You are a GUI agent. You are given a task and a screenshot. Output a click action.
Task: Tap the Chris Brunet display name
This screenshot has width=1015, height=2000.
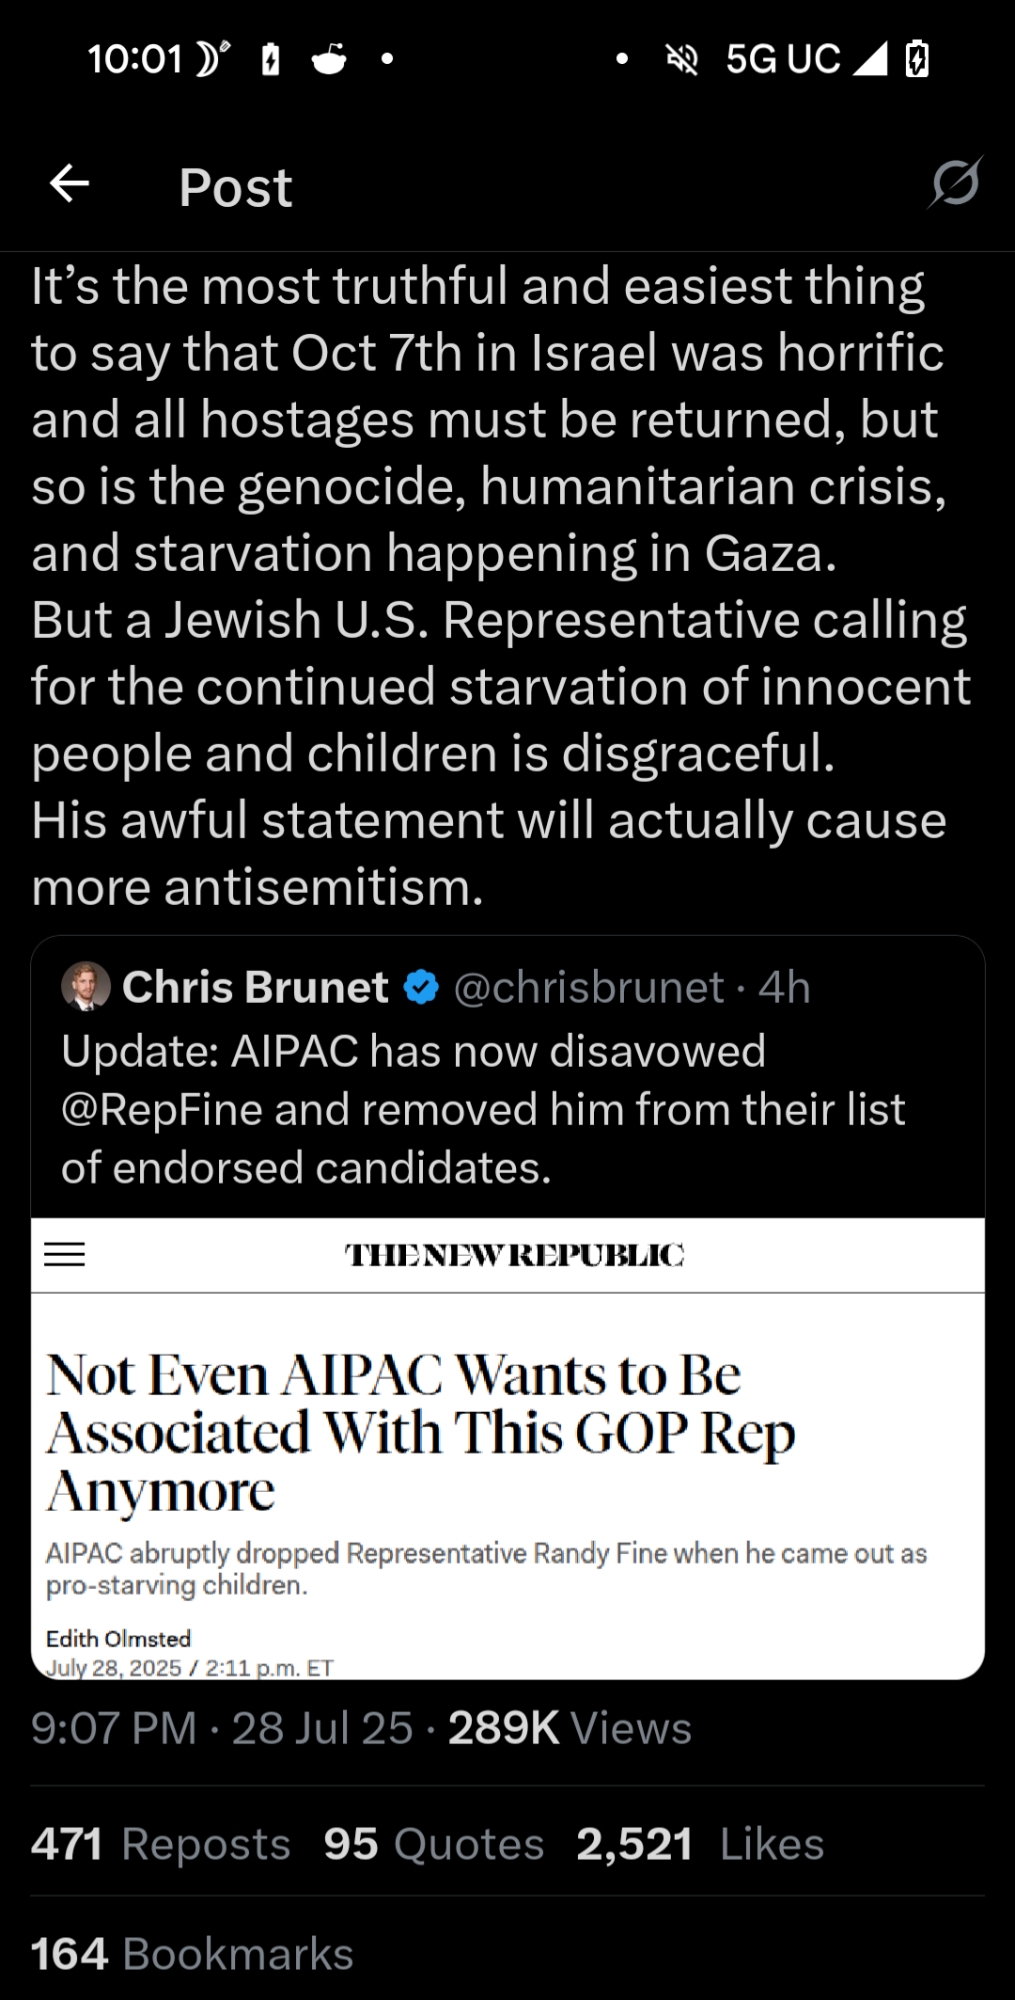click(255, 988)
